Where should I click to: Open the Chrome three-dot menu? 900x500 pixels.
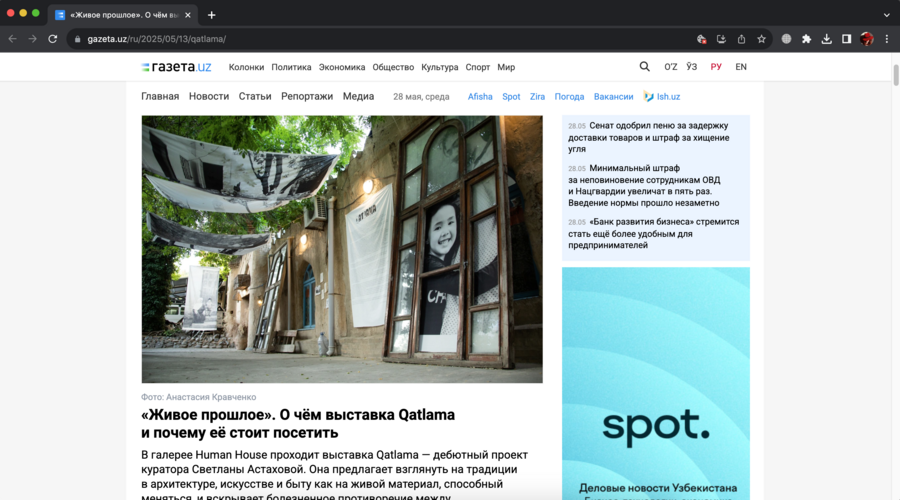click(887, 39)
